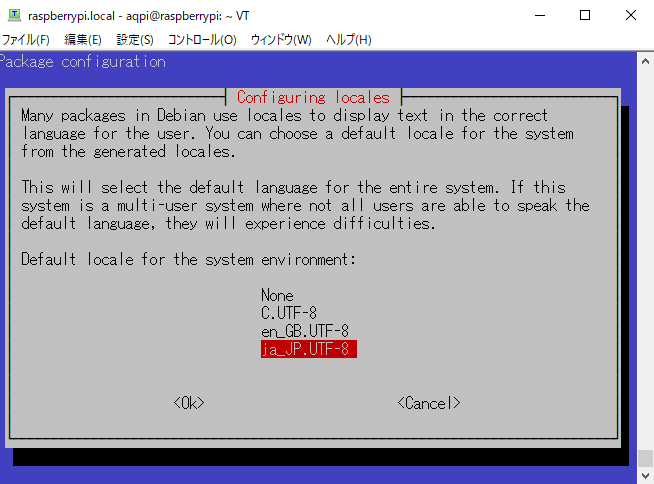Click the scrollbar up arrow
Screen dimensions: 654x484
(x=645, y=61)
